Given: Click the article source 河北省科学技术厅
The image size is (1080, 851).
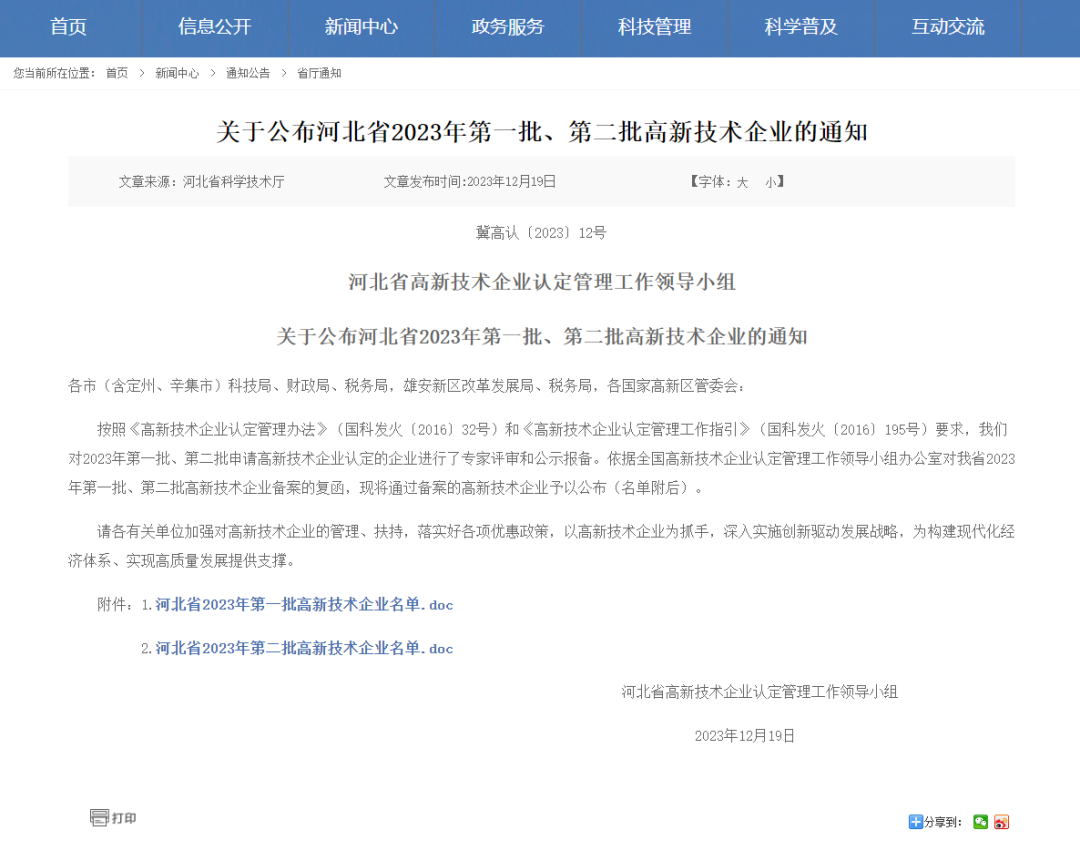Looking at the screenshot, I should pyautogui.click(x=233, y=182).
